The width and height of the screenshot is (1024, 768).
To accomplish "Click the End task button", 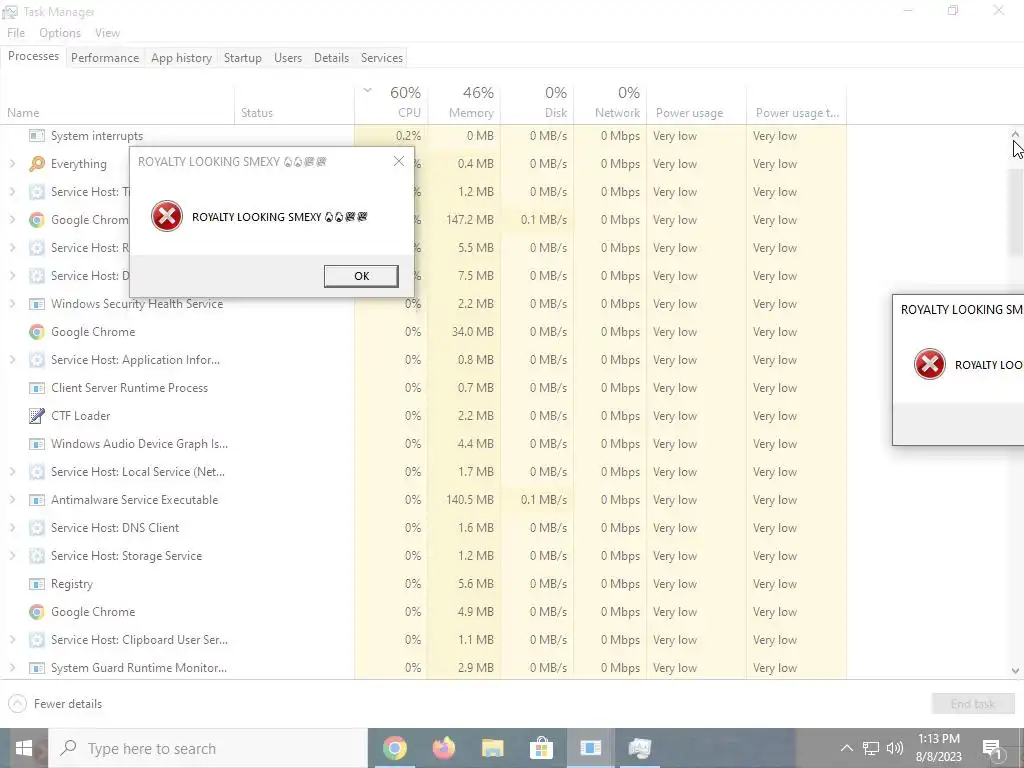I will point(972,703).
